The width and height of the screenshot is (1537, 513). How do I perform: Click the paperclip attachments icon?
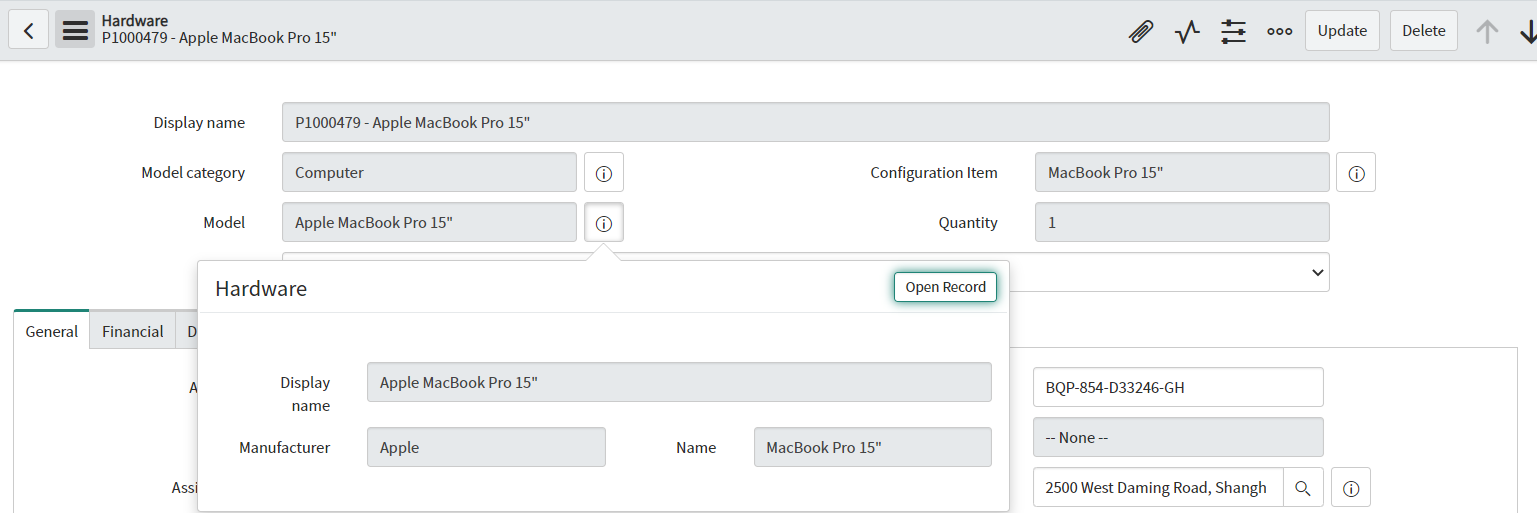1140,31
